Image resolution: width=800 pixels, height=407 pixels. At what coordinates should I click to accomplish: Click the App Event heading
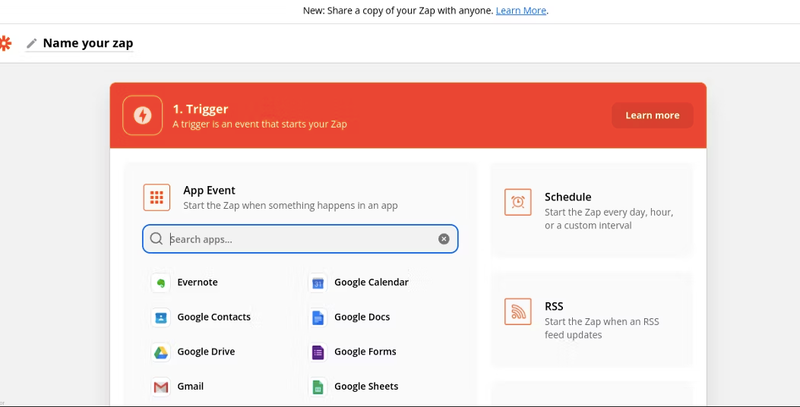pyautogui.click(x=209, y=190)
